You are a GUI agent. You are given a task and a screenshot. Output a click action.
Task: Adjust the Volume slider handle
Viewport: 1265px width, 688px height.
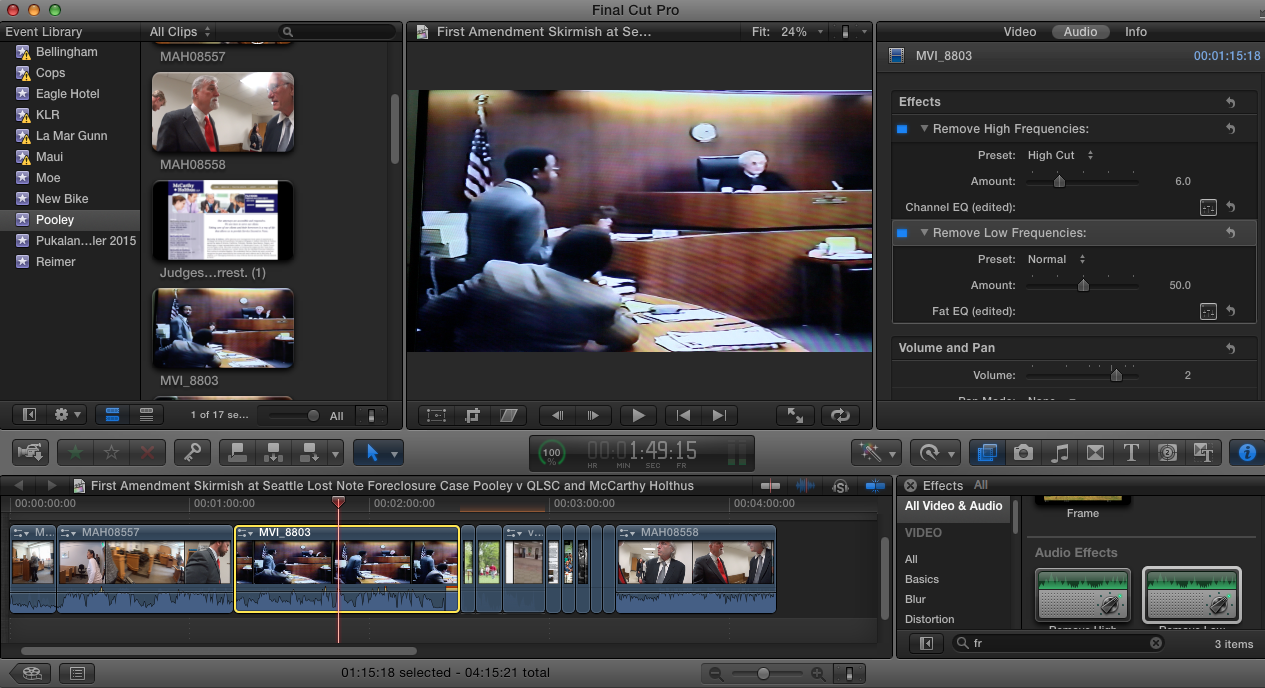coord(1116,376)
